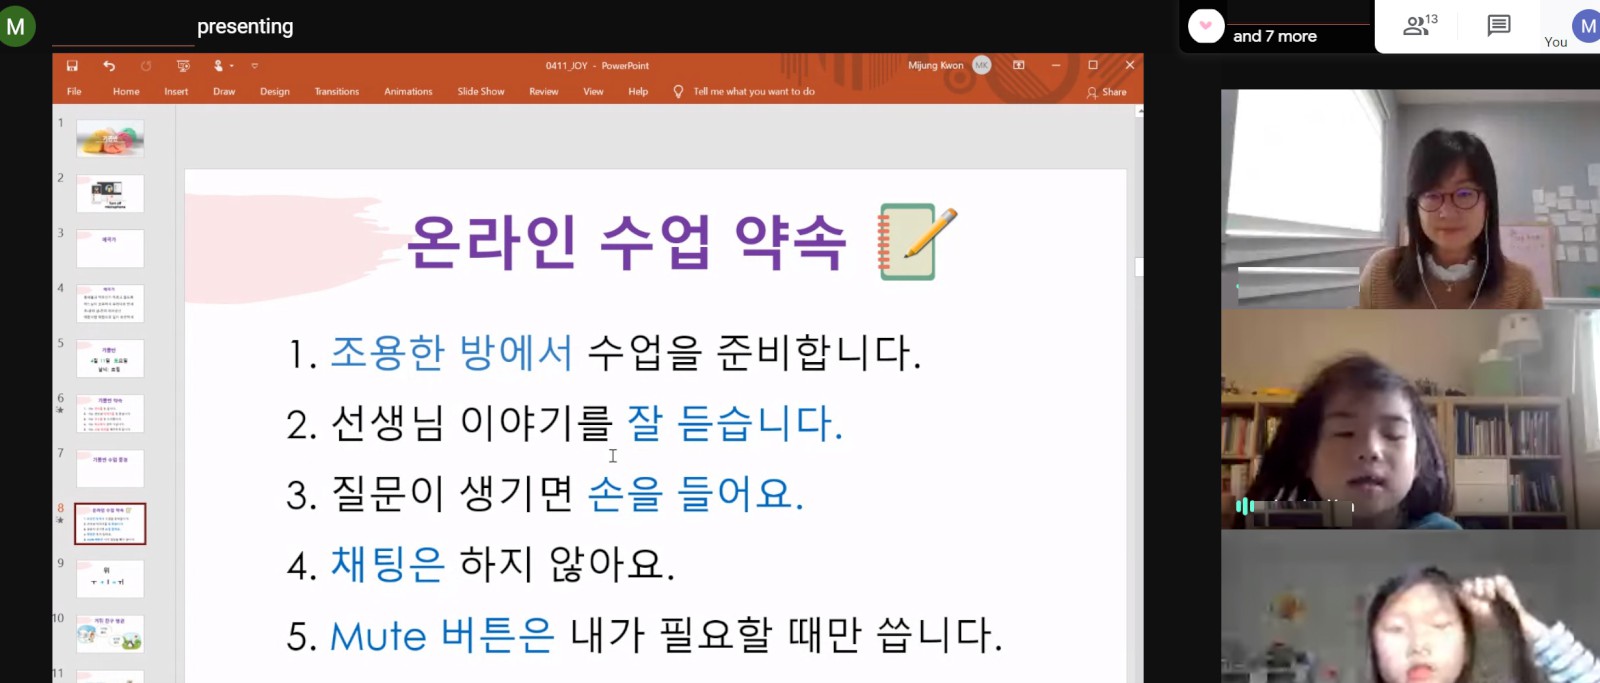Click the lightbulb Tell me icon
1600x683 pixels.
[x=678, y=92]
